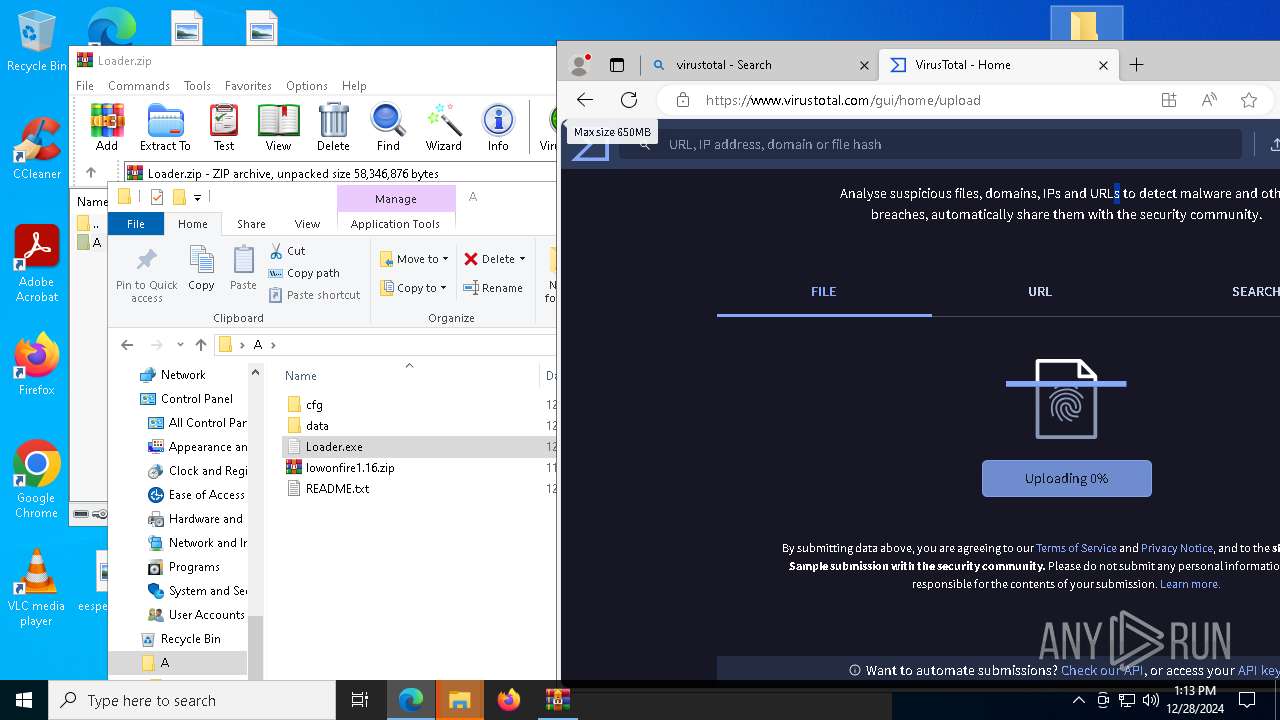Open the Recycle Bin desktop icon
Viewport: 1280px width, 720px height.
(x=36, y=42)
